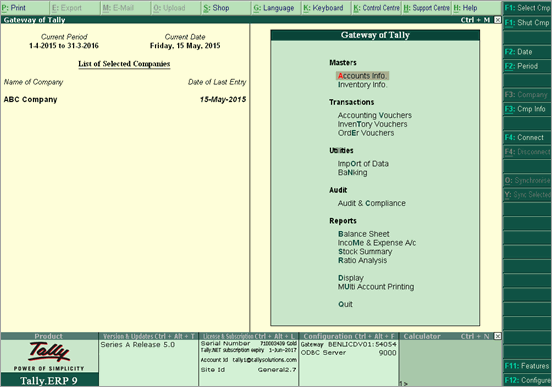The image size is (552, 387).
Task: Close the Gateway of Tally title bar box
Action: click(497, 20)
